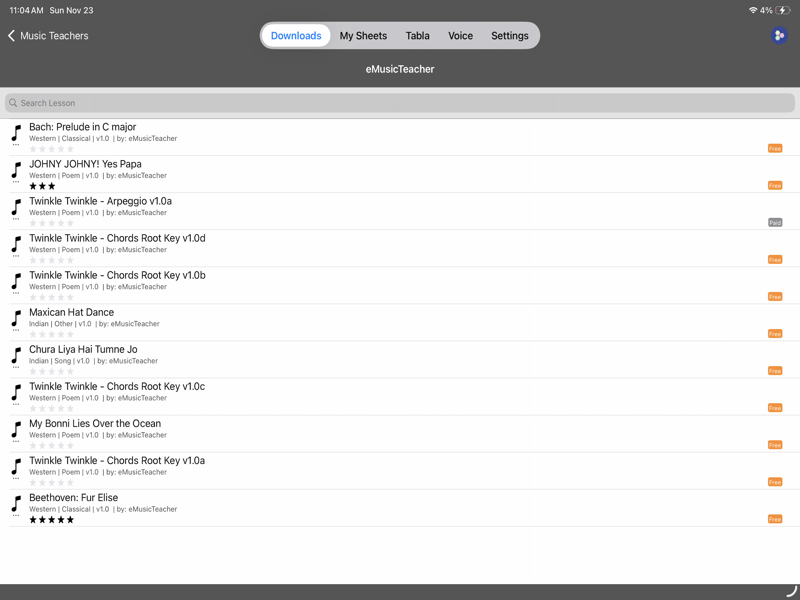800x600 pixels.
Task: Open the Tabla tab
Action: 417,35
